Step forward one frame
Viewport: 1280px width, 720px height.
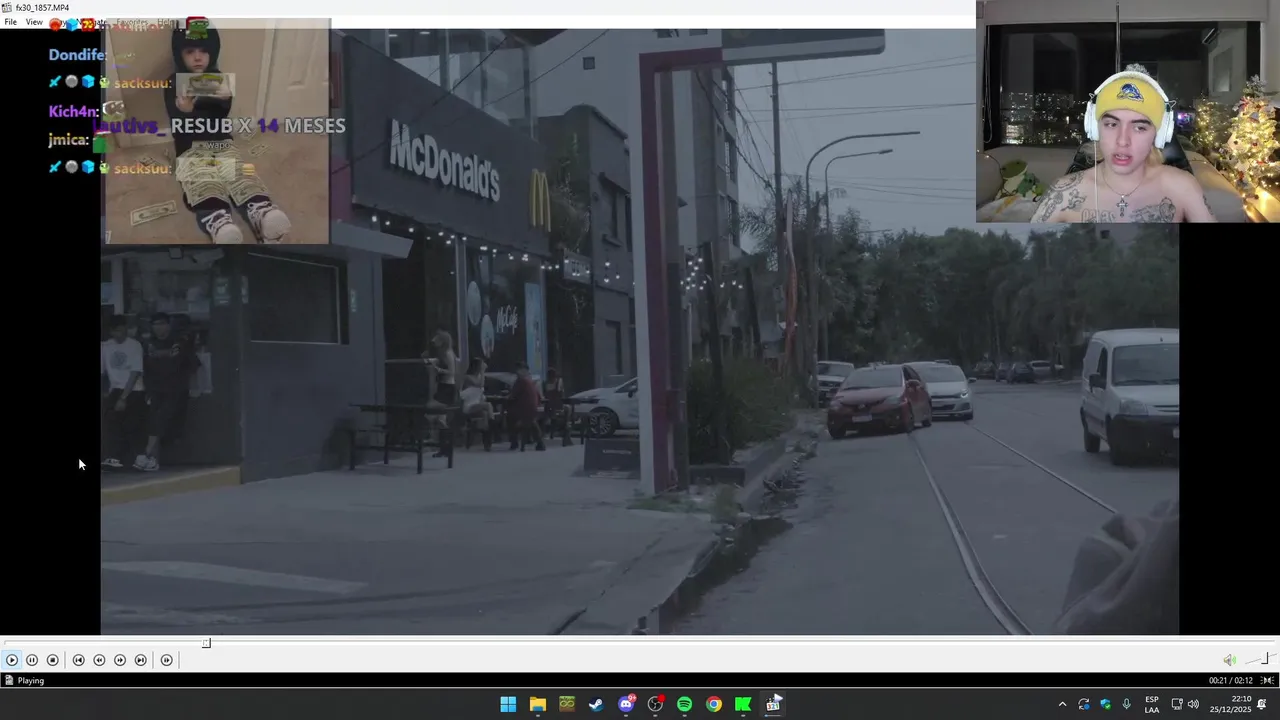coord(166,660)
